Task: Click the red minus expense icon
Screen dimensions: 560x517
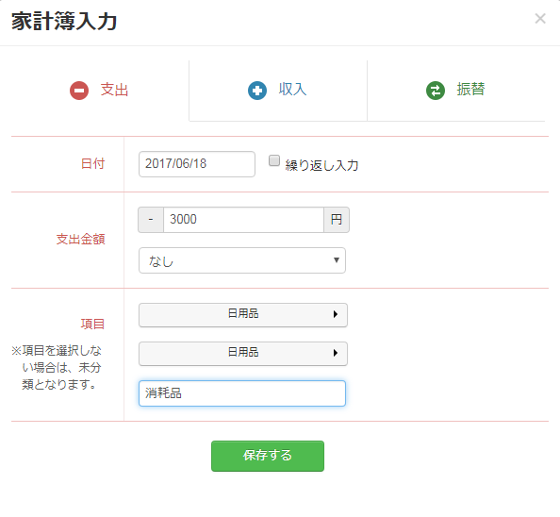Action: pyautogui.click(x=79, y=90)
